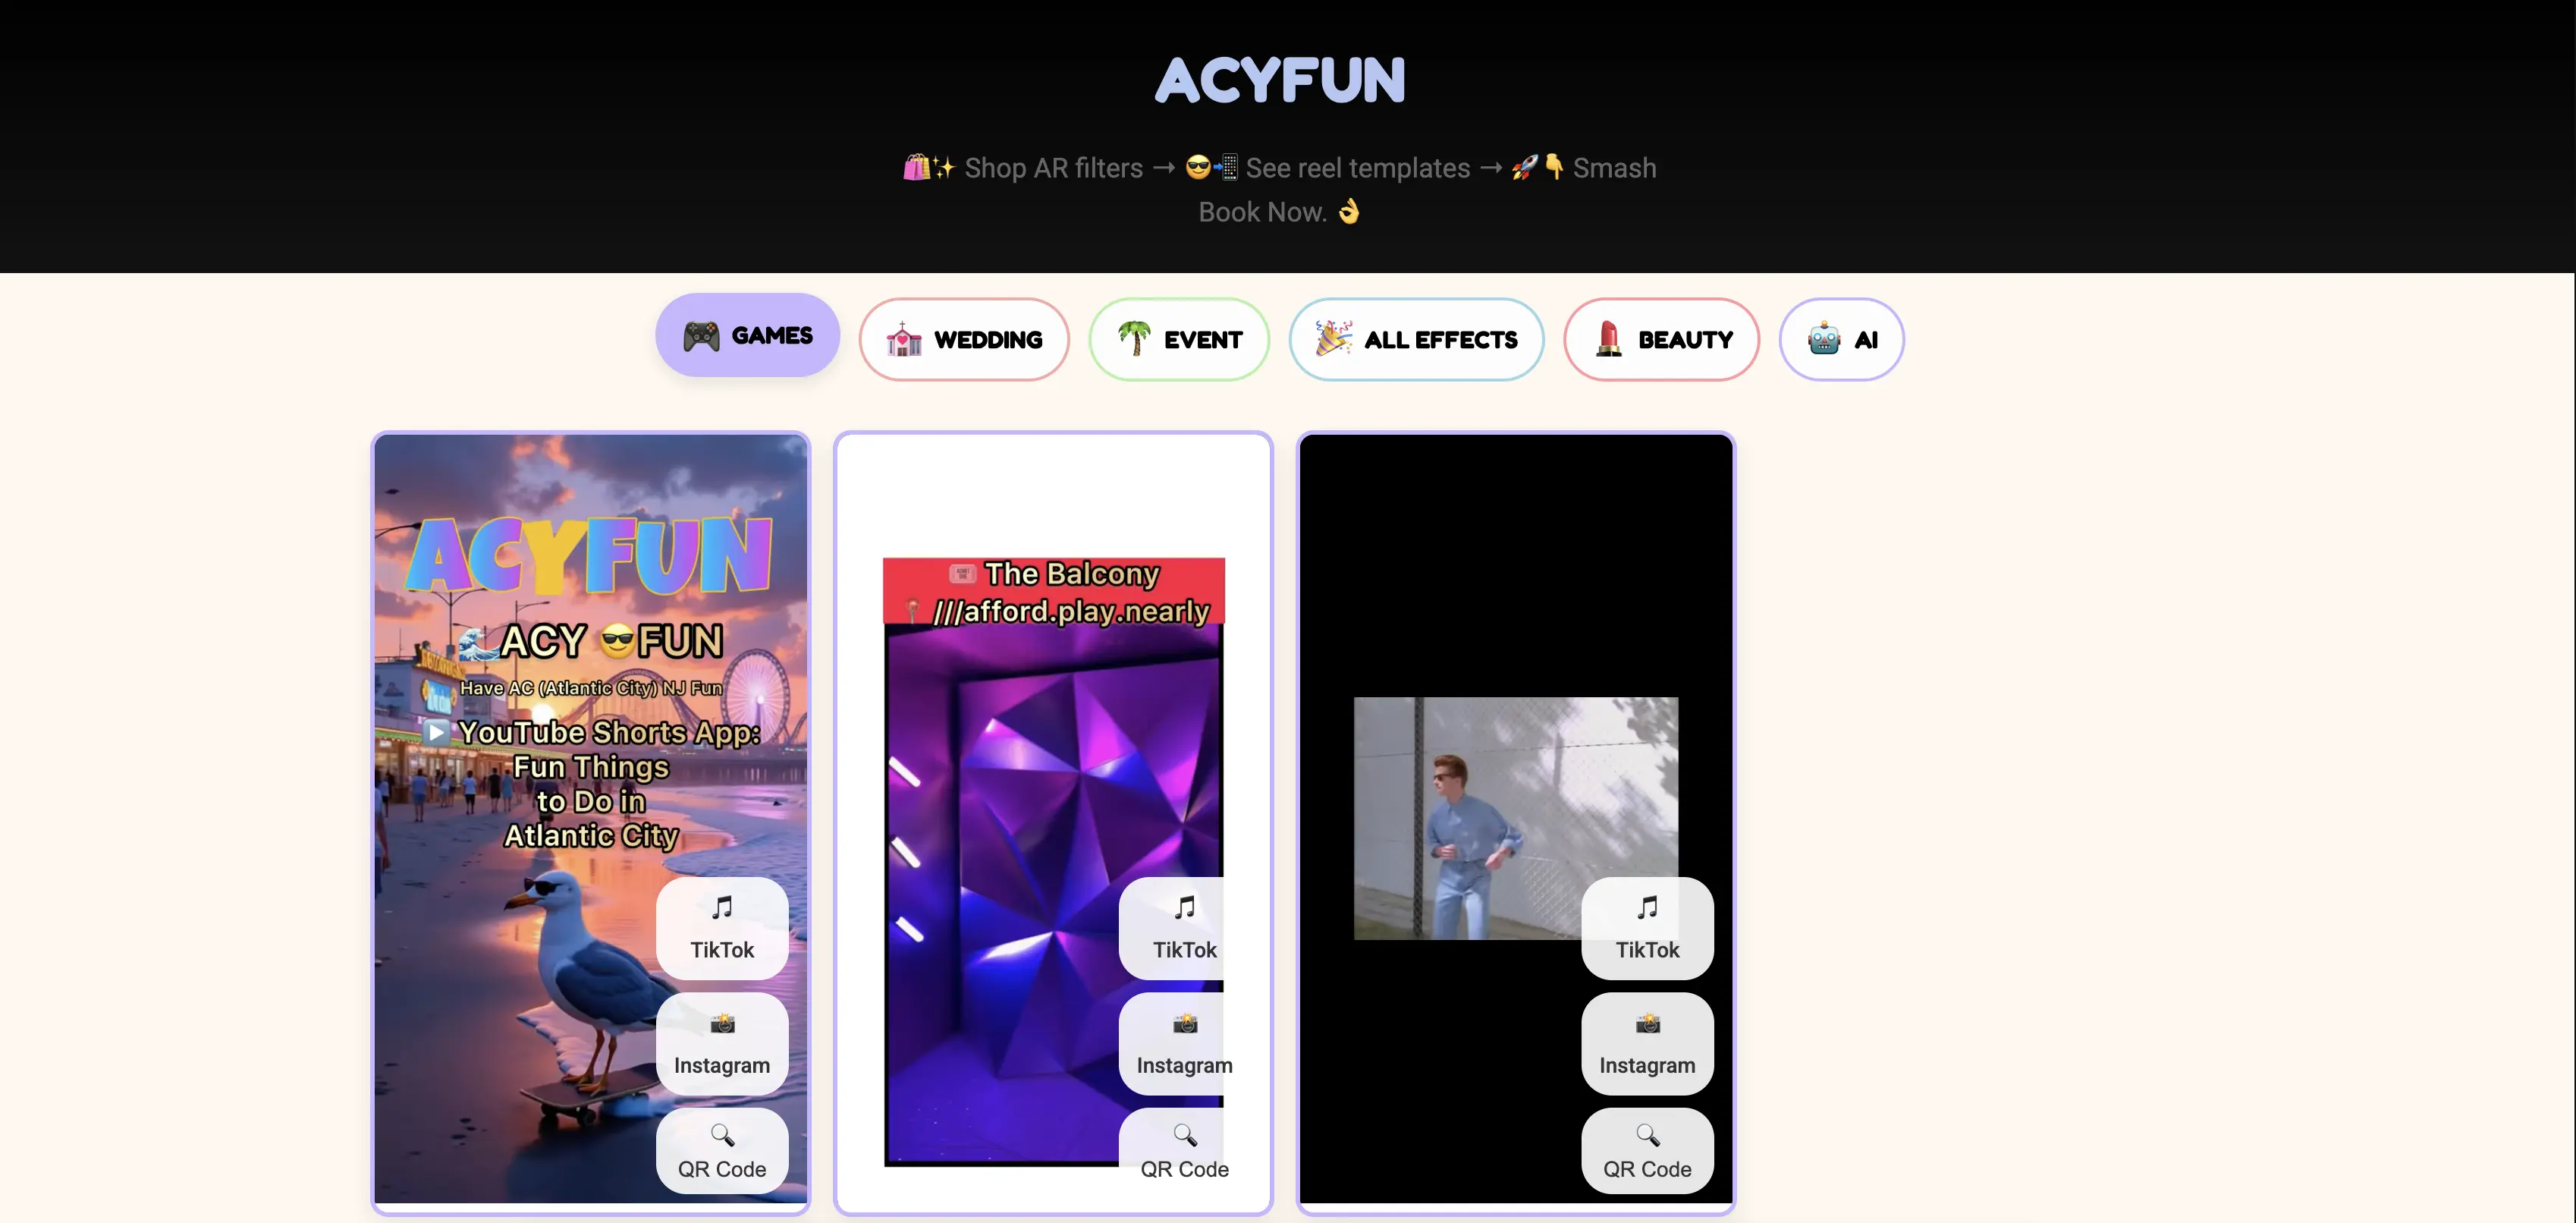This screenshot has width=2576, height=1223.
Task: Click the 'Book Now.' tagline text
Action: click(1262, 212)
